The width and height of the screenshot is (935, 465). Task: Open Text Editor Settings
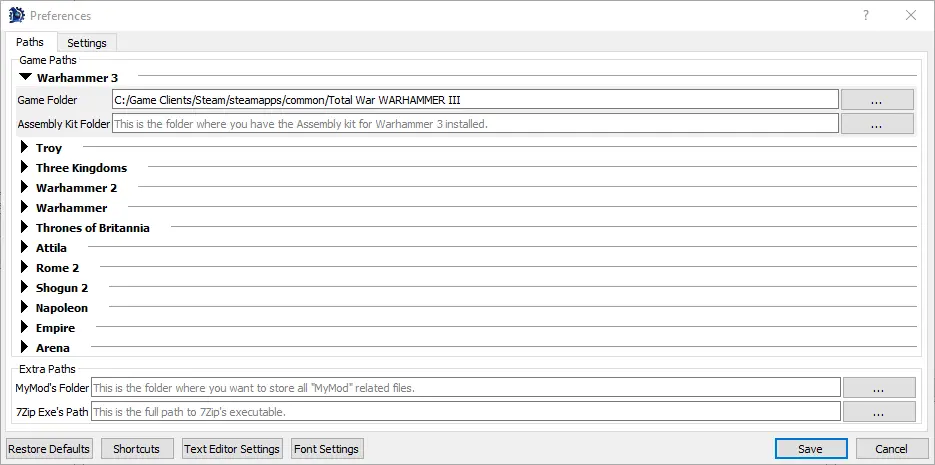232,449
